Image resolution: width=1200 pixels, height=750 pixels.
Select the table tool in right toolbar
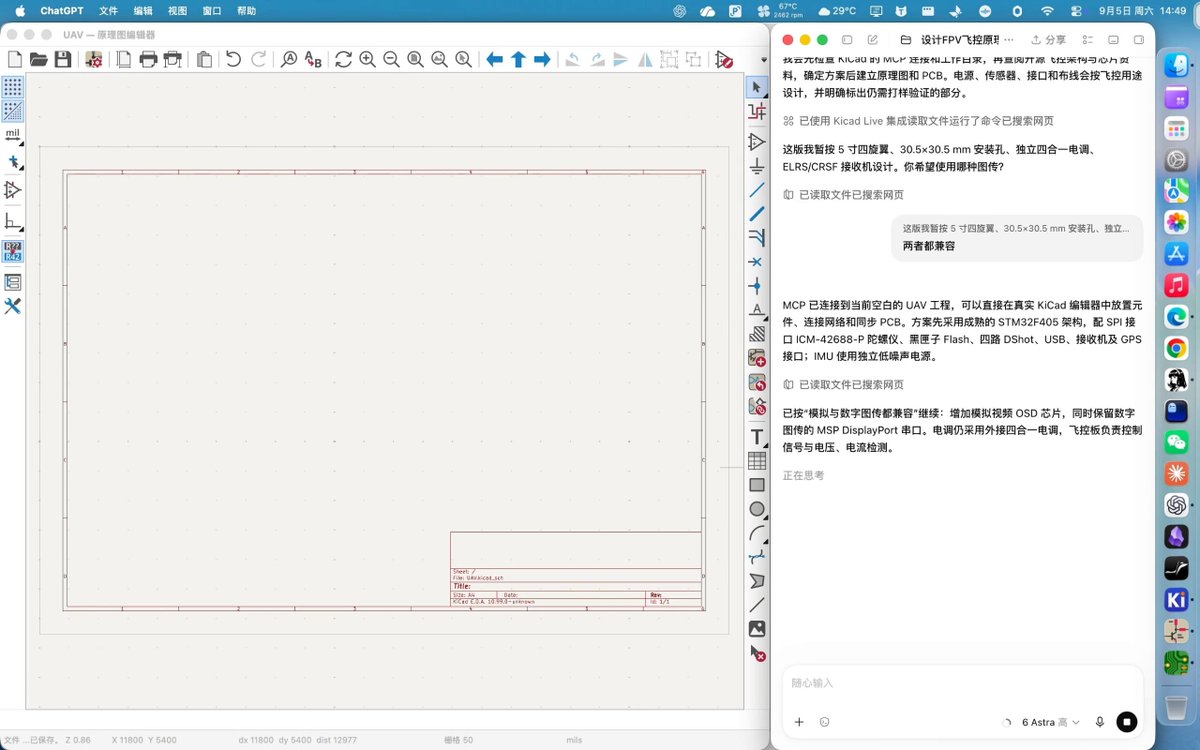pyautogui.click(x=757, y=461)
